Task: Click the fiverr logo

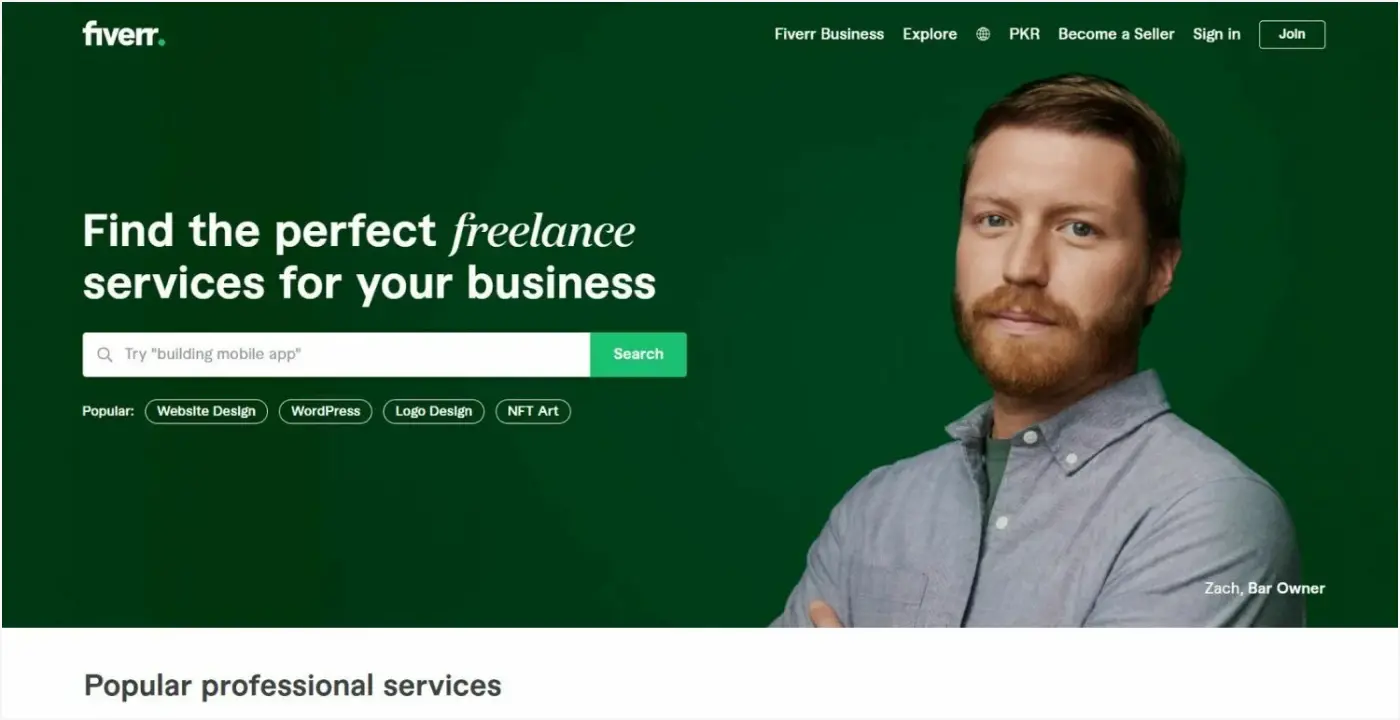Action: [x=124, y=34]
